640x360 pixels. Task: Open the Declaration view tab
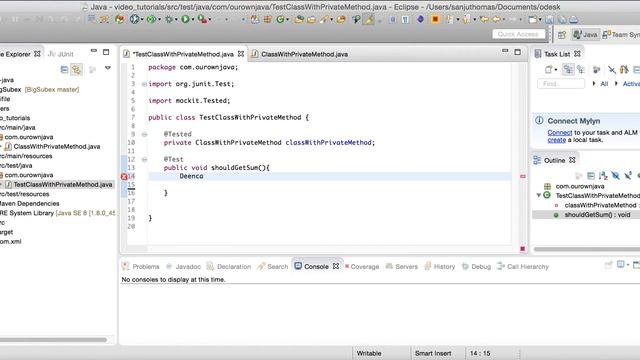click(x=229, y=267)
